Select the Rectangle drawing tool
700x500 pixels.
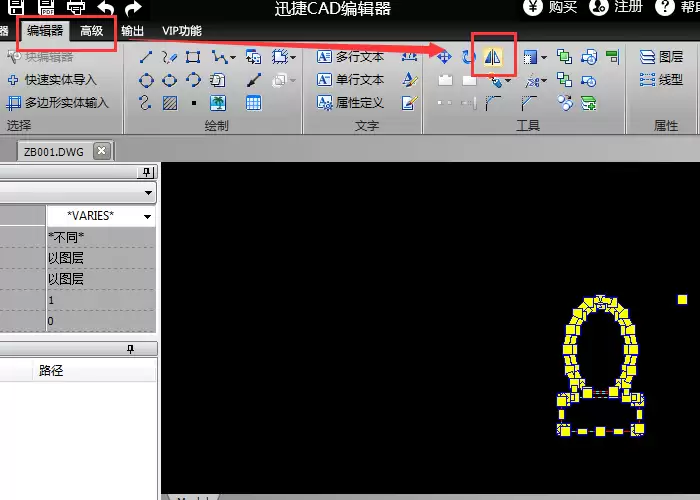click(193, 57)
